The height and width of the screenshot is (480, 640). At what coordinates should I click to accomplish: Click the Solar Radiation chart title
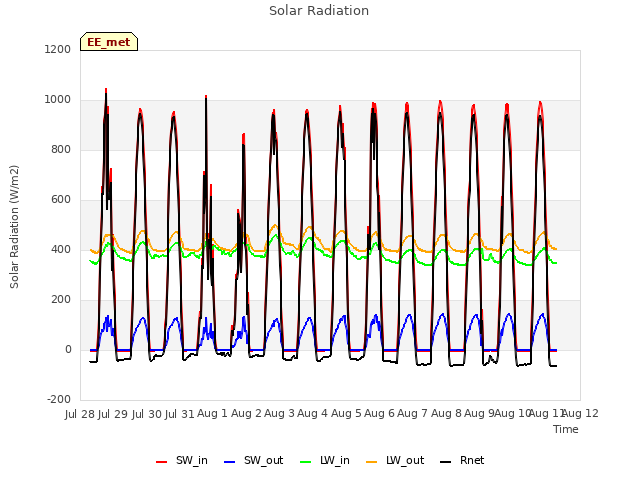[319, 11]
